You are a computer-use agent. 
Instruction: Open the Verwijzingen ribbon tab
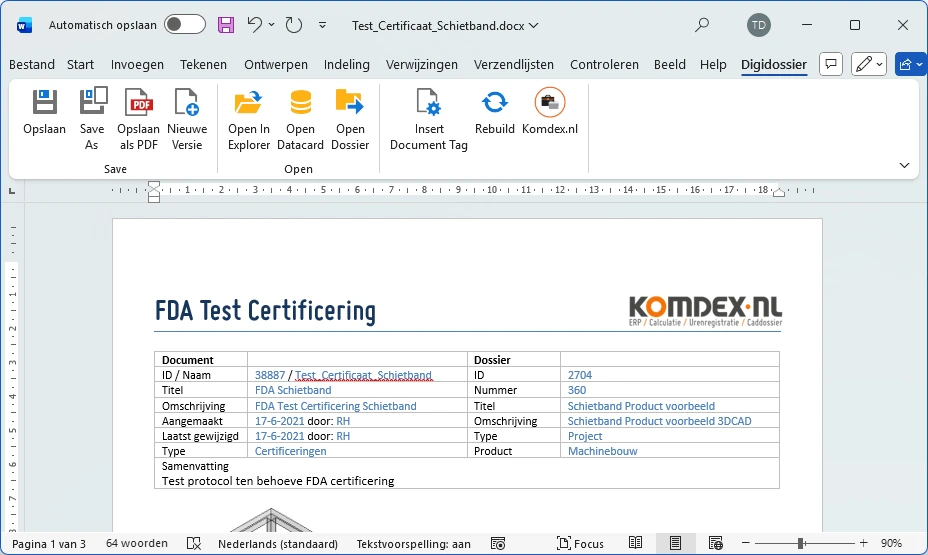pyautogui.click(x=421, y=64)
